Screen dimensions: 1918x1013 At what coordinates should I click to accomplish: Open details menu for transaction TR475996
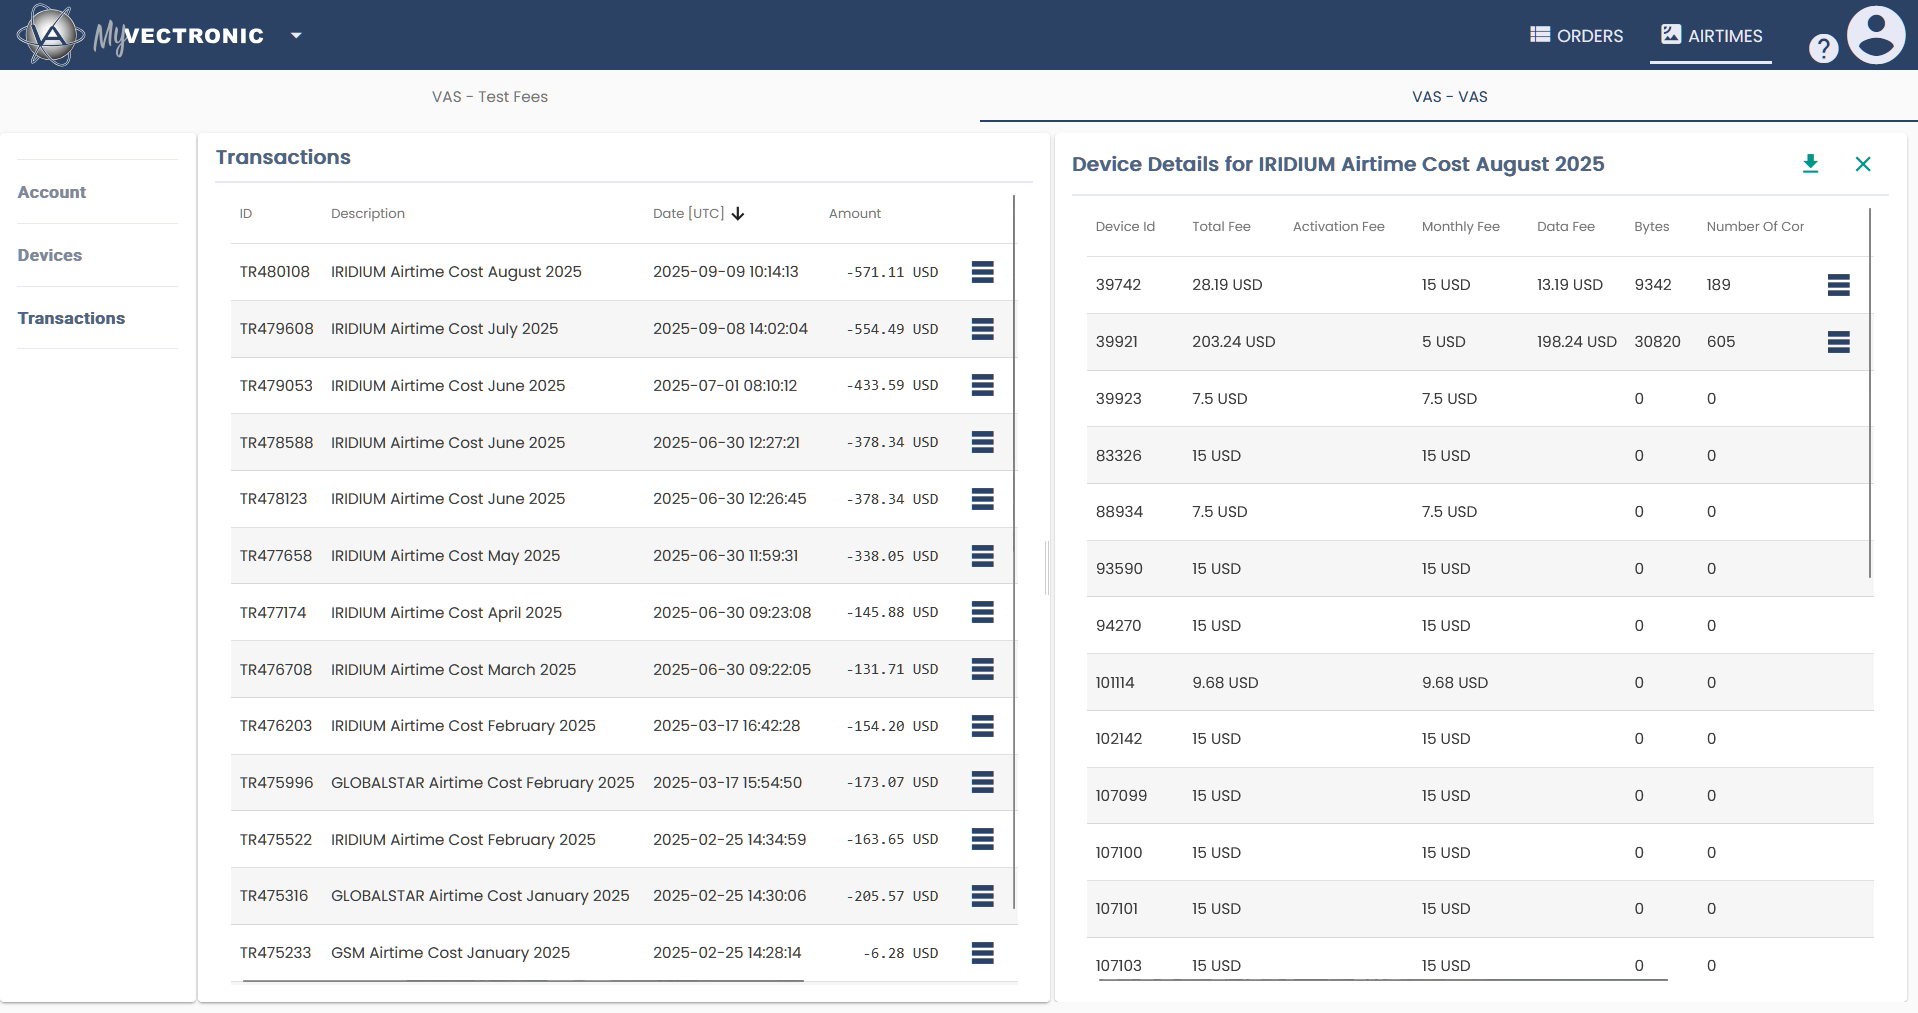click(982, 783)
